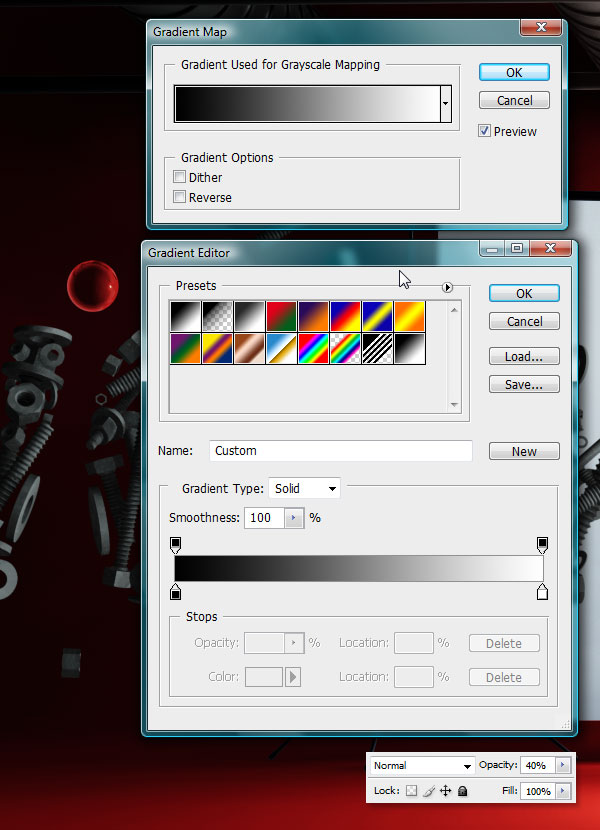Select the last black-to-white preset in the second row
This screenshot has width=600, height=830.
click(409, 349)
